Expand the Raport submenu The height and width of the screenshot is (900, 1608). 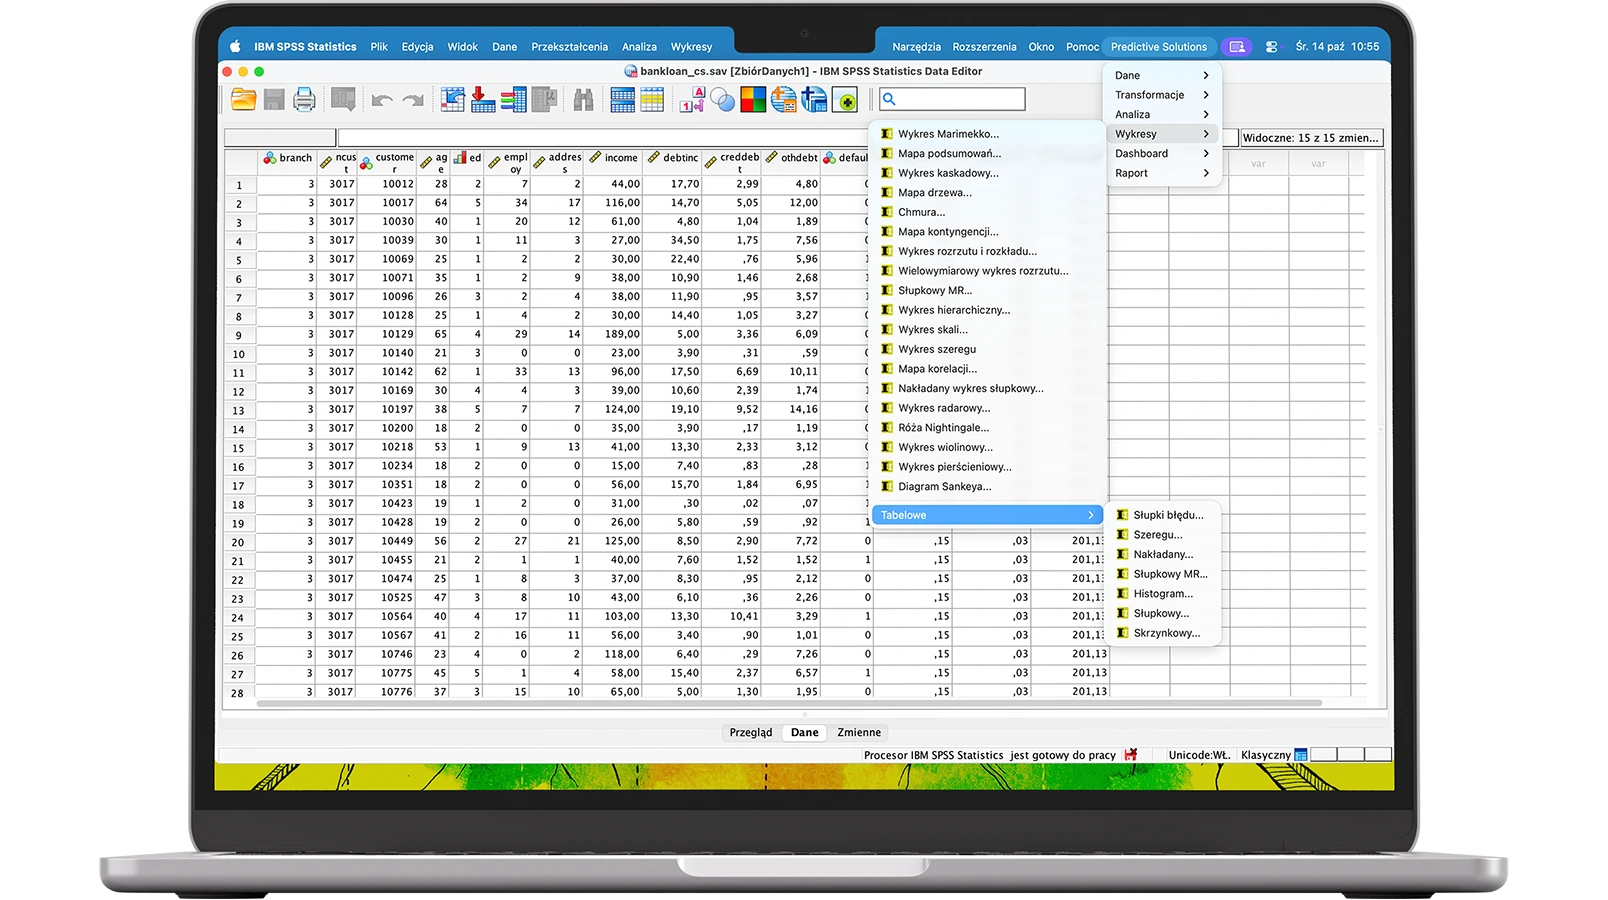tap(1163, 173)
